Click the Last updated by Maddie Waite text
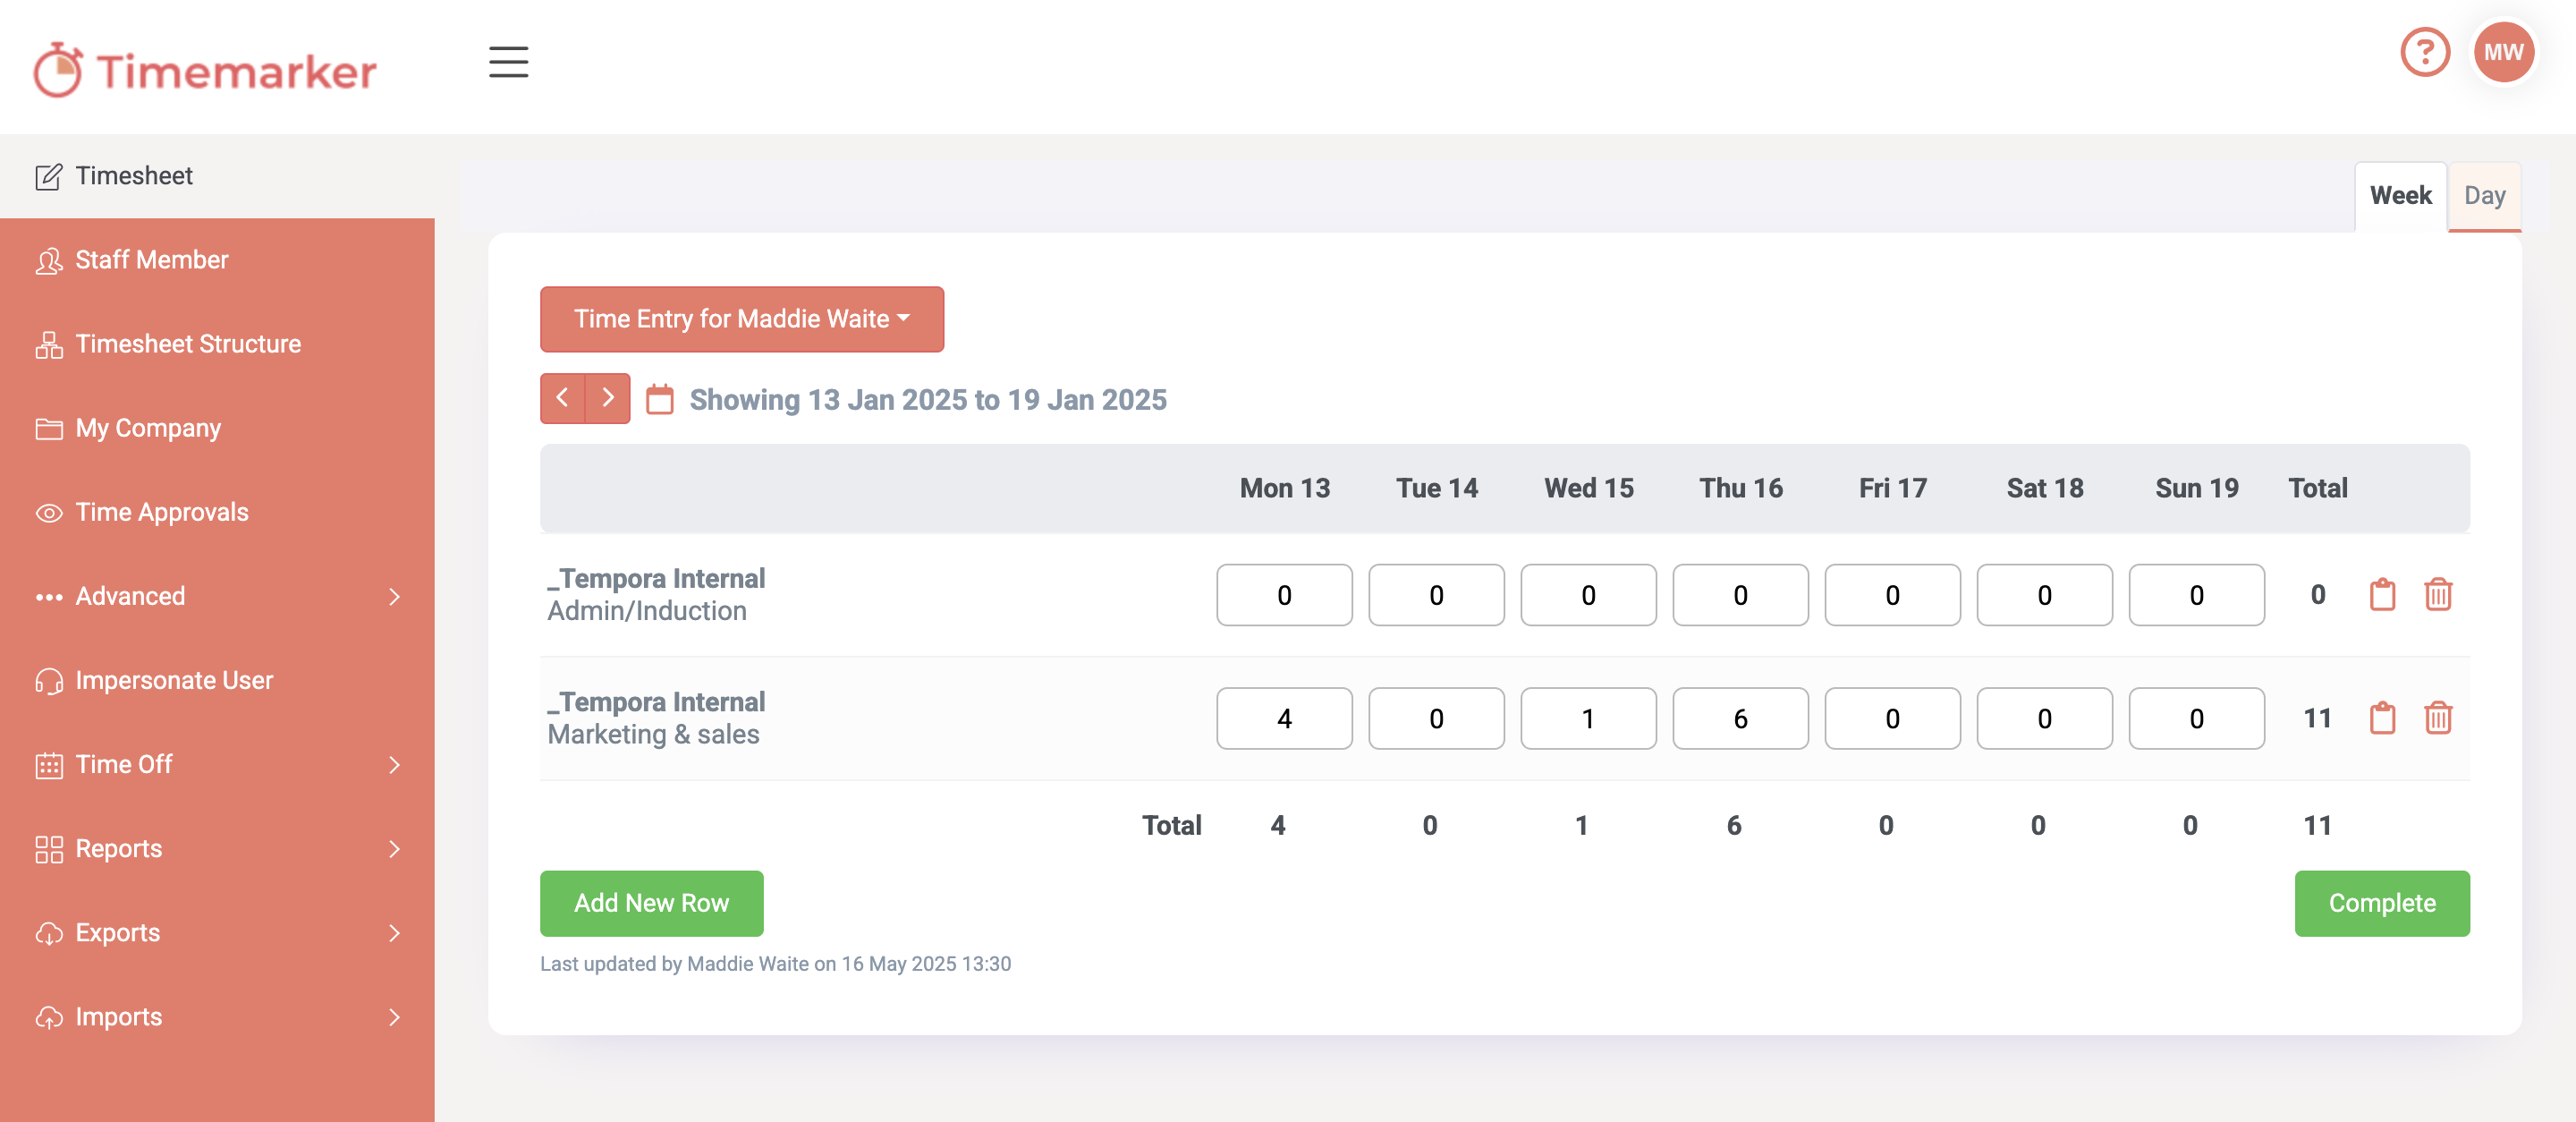This screenshot has height=1122, width=2576. (x=775, y=964)
